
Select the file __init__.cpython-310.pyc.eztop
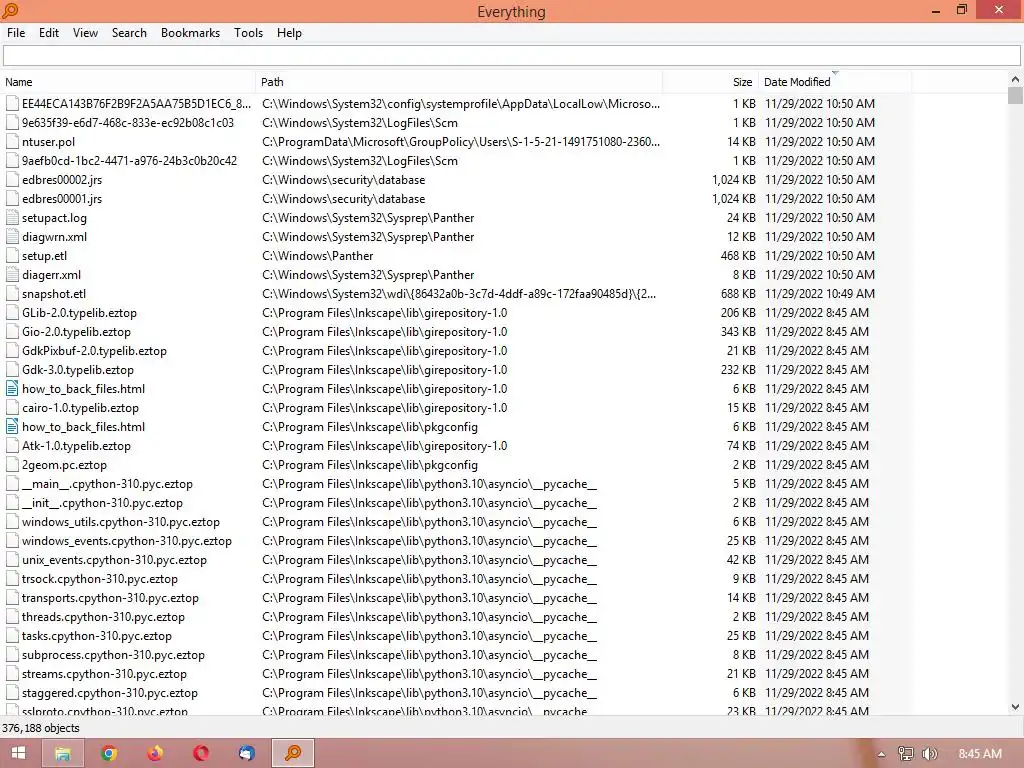(x=102, y=503)
